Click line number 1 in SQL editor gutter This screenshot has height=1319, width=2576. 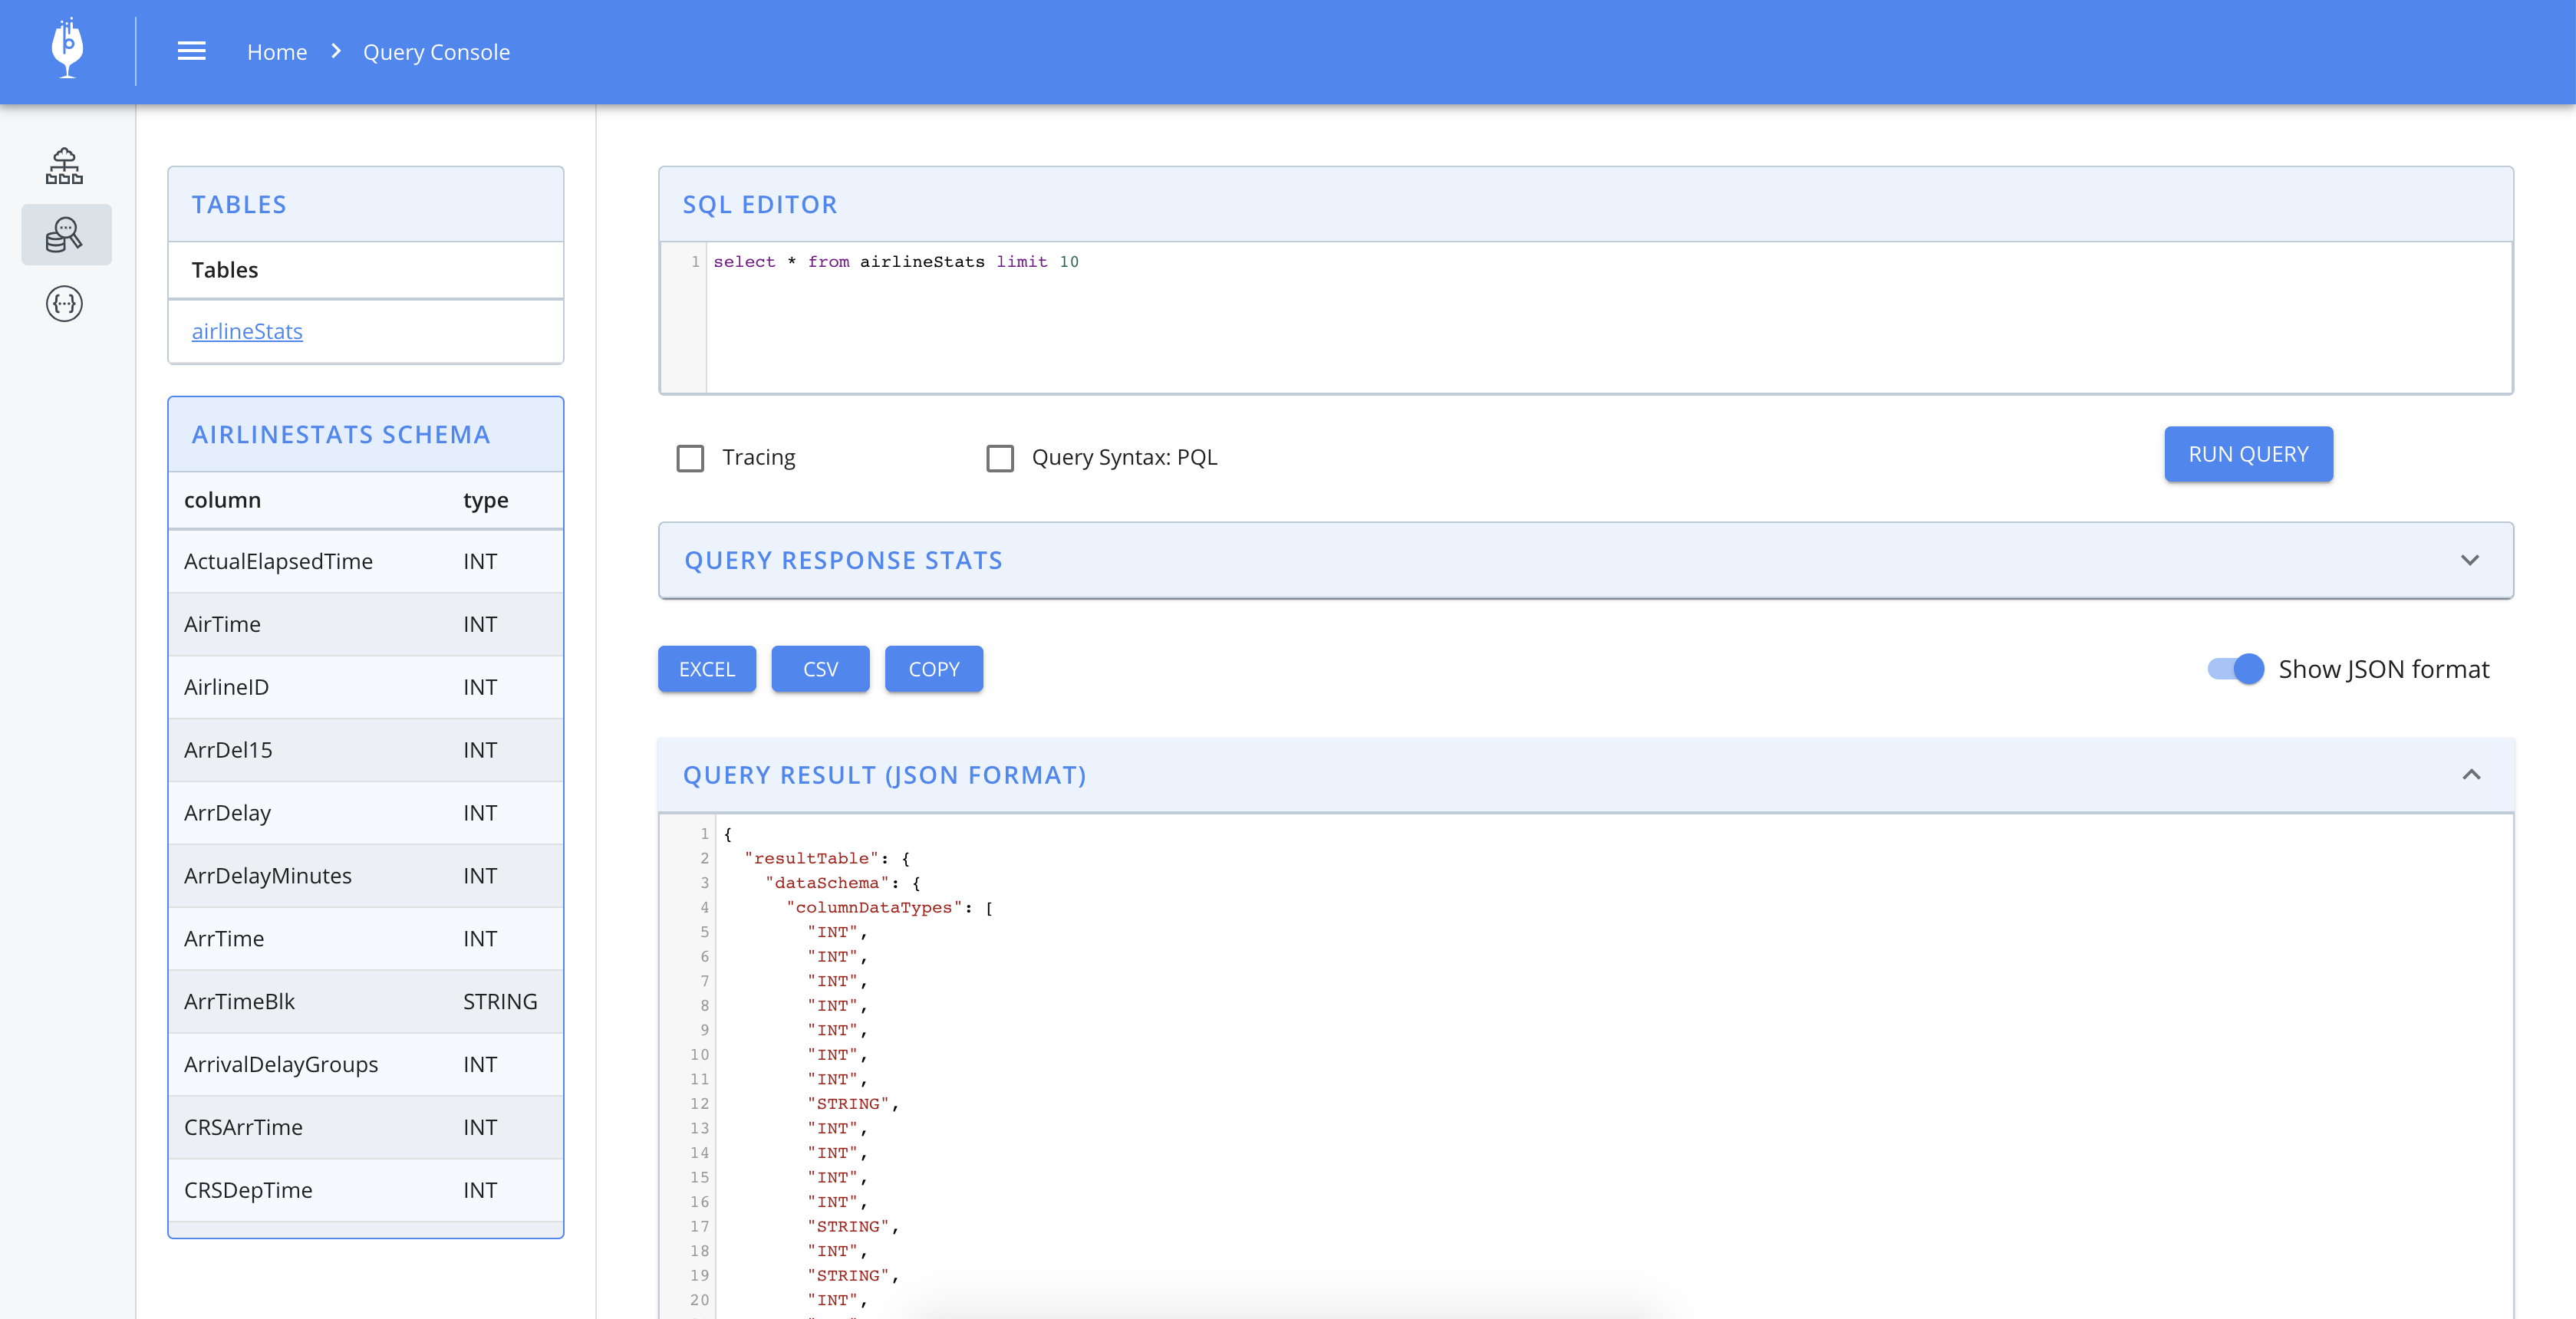coord(695,262)
